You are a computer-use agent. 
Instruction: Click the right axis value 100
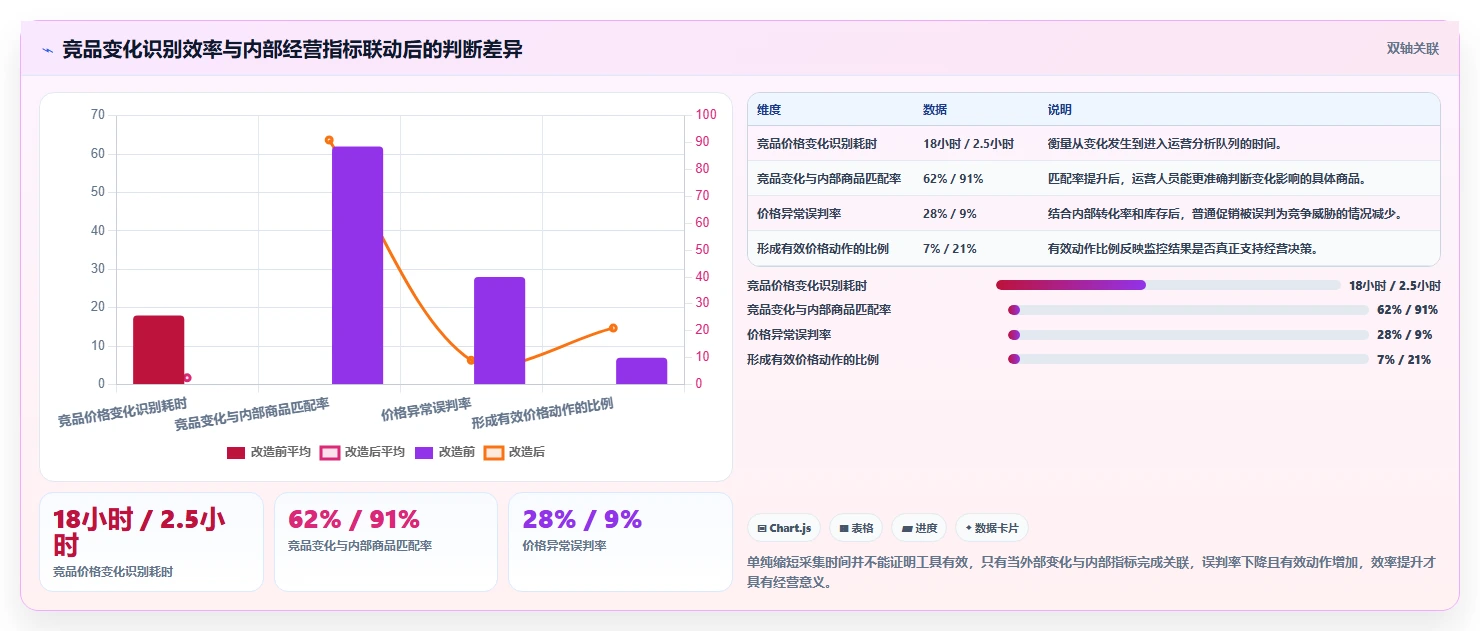(706, 115)
